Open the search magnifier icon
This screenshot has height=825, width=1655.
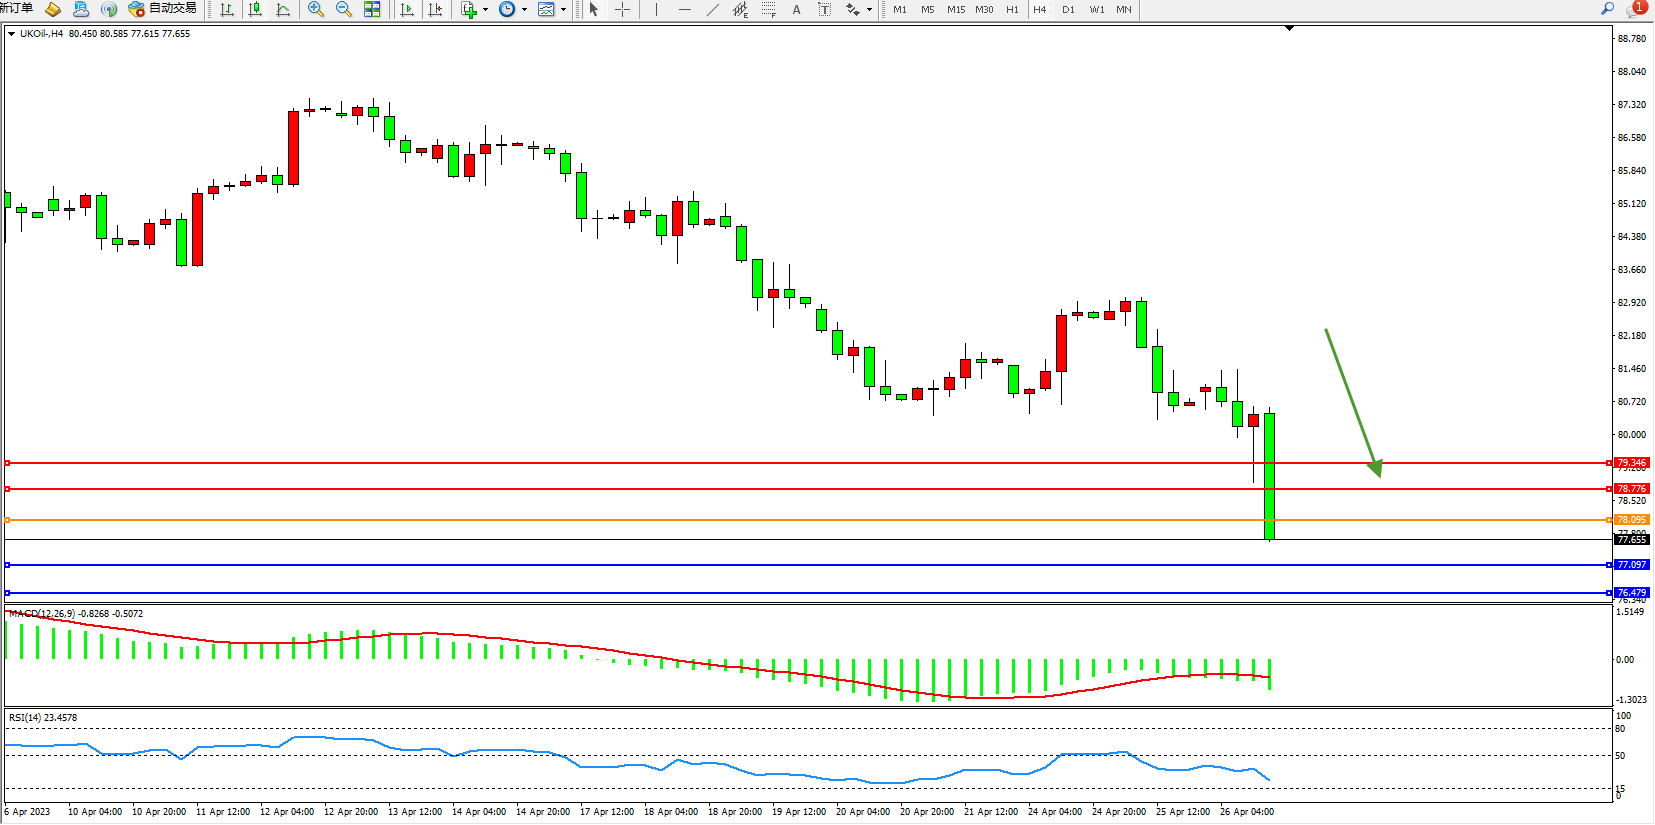1608,8
